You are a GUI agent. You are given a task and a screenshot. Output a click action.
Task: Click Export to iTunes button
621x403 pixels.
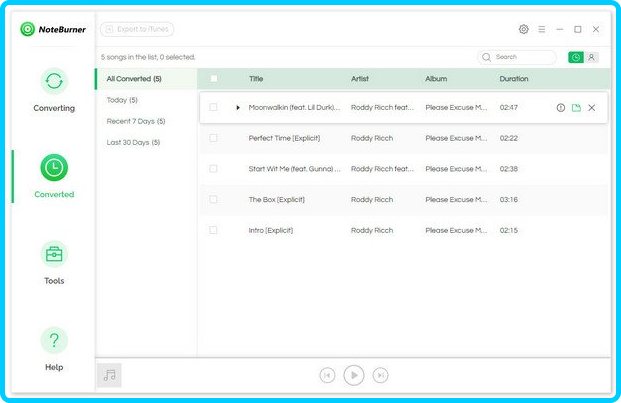(137, 29)
